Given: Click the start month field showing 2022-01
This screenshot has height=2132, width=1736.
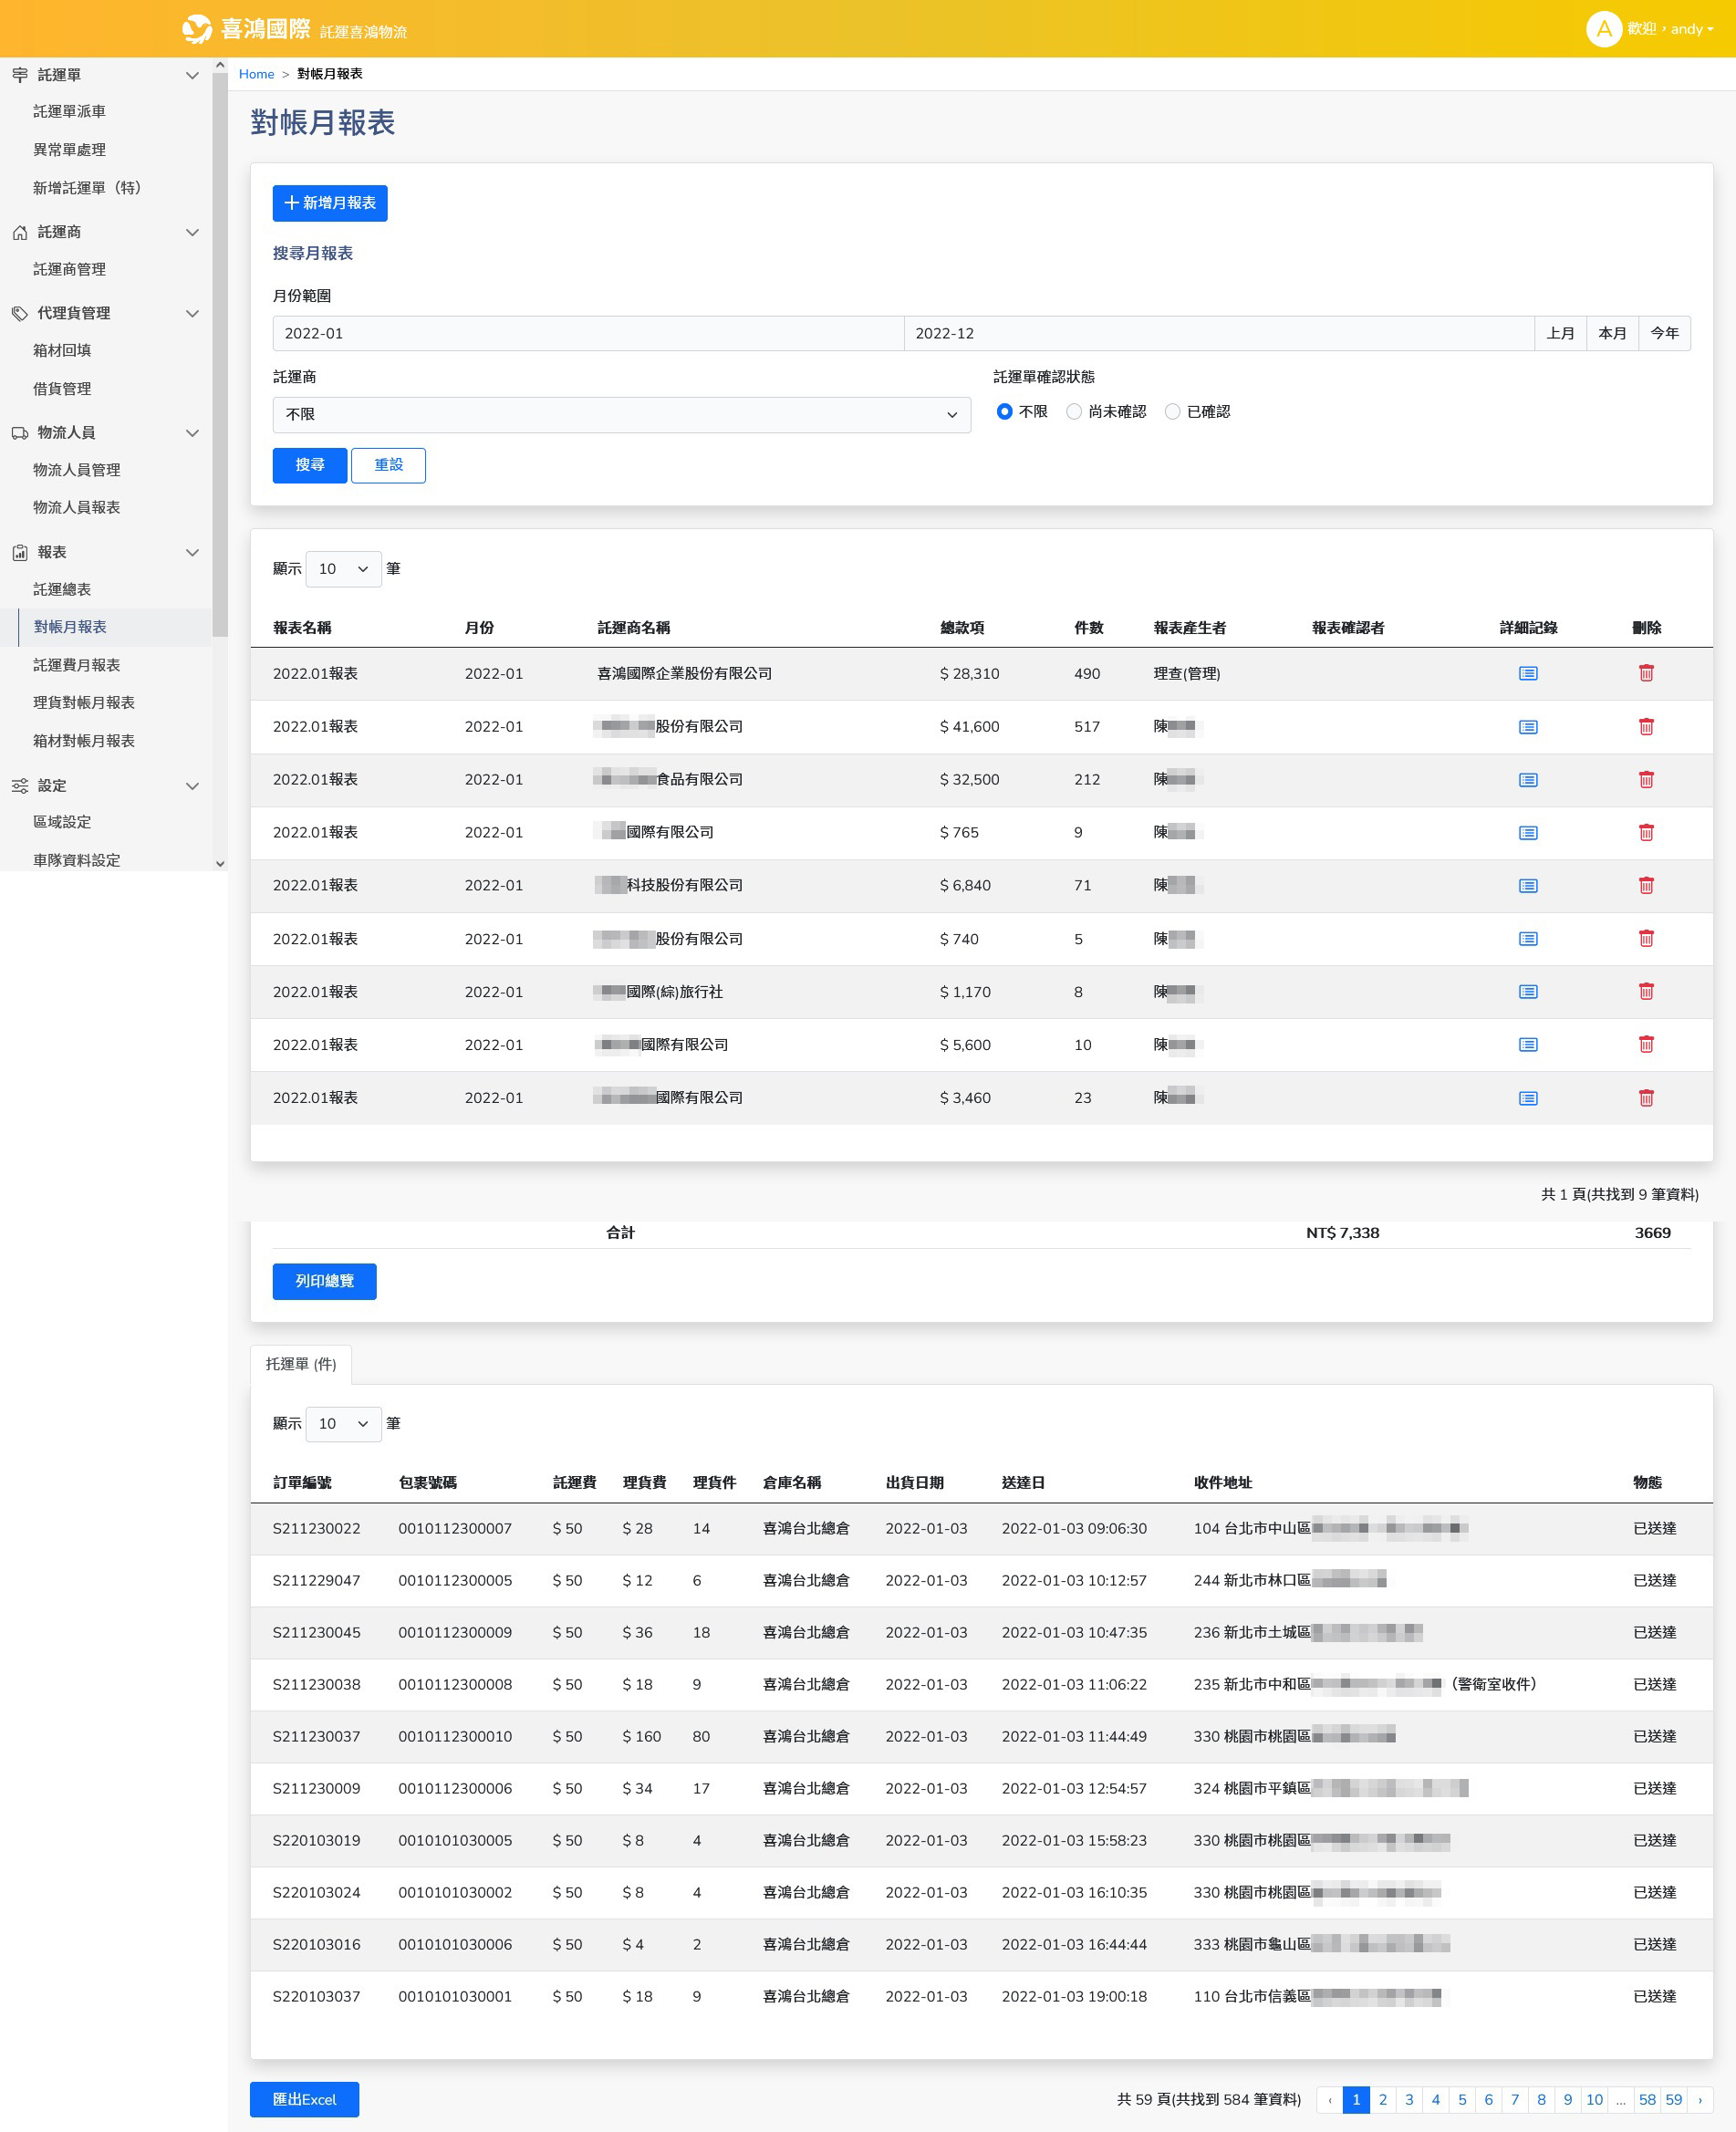Looking at the screenshot, I should pos(587,333).
